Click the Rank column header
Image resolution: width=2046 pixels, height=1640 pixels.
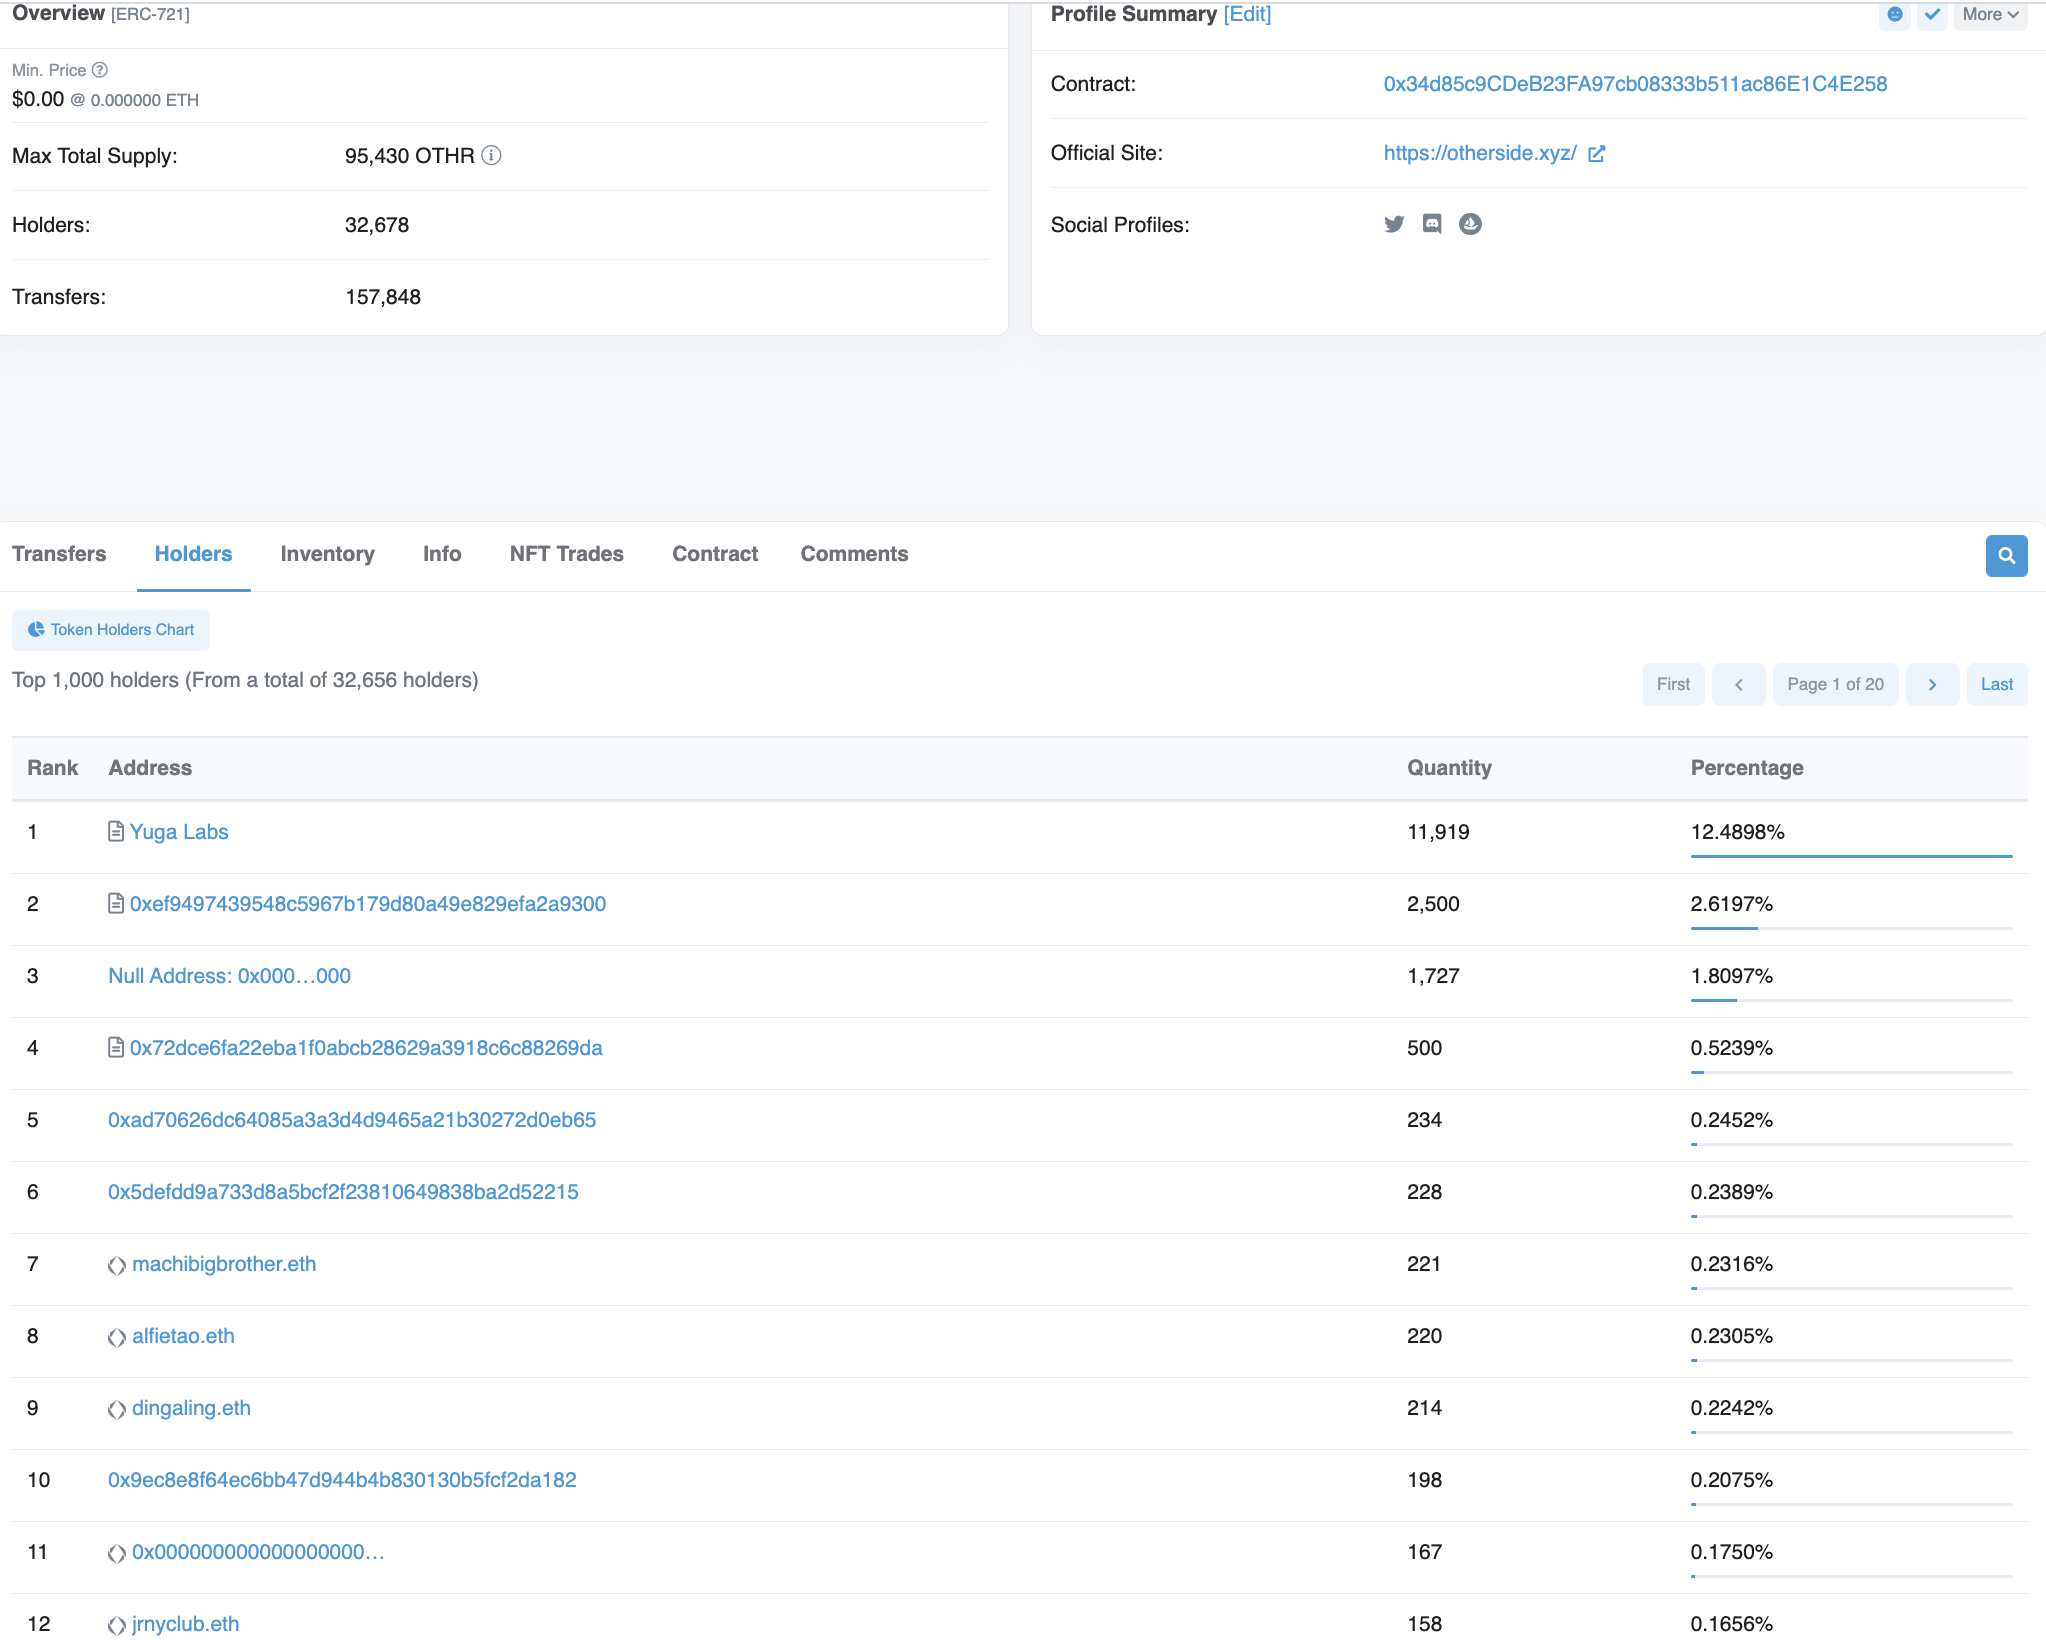[x=52, y=768]
